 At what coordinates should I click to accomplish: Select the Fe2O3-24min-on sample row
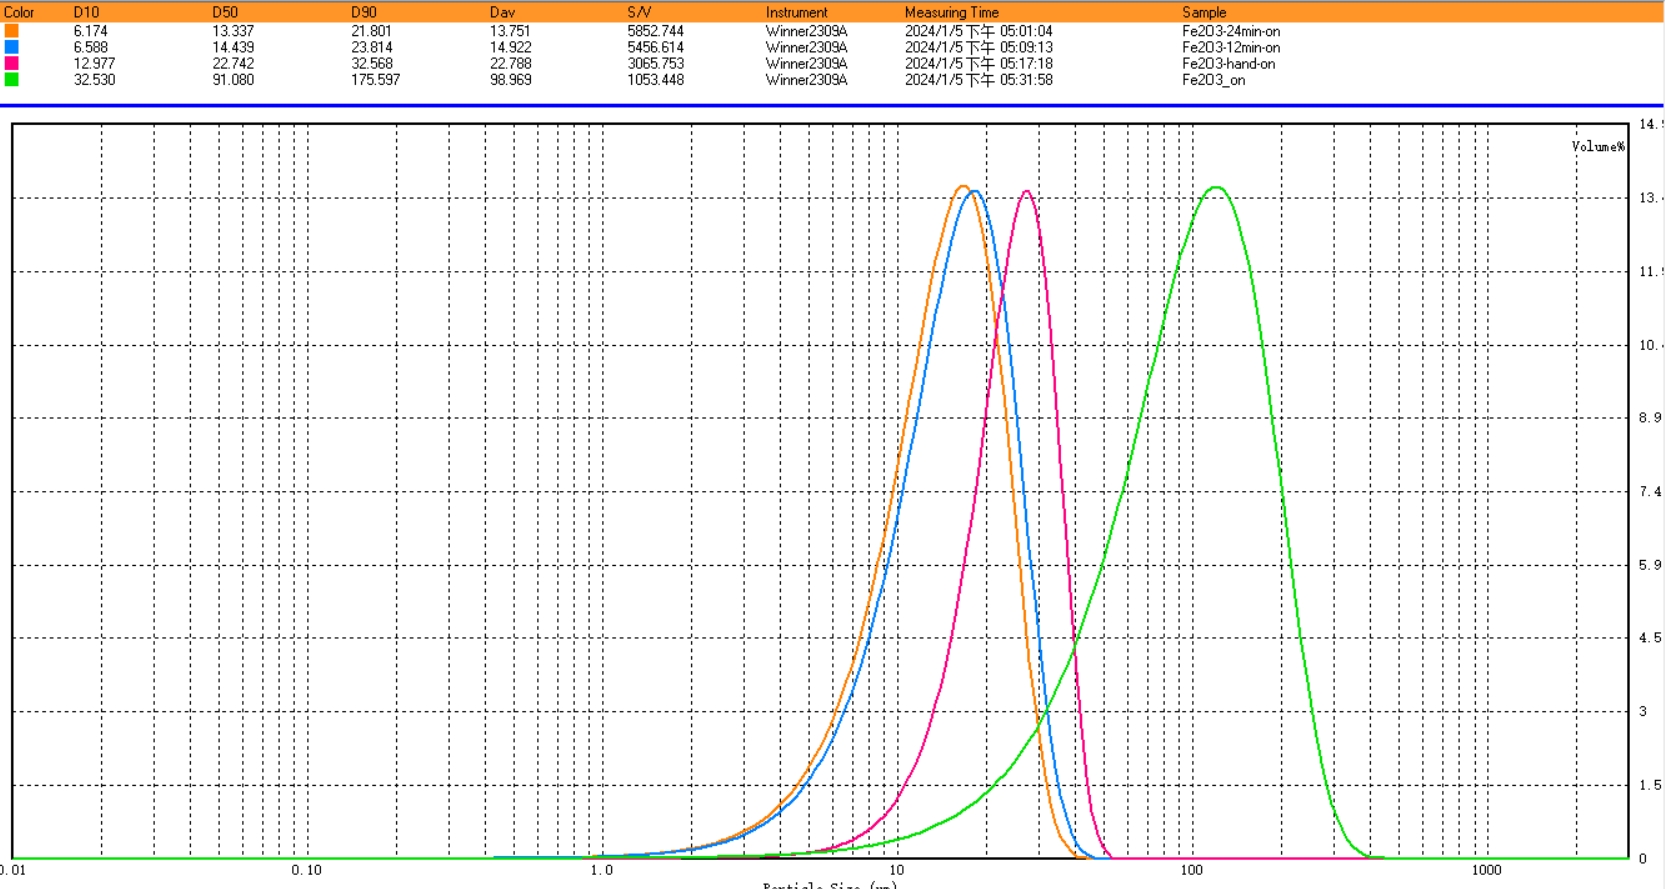(1230, 31)
